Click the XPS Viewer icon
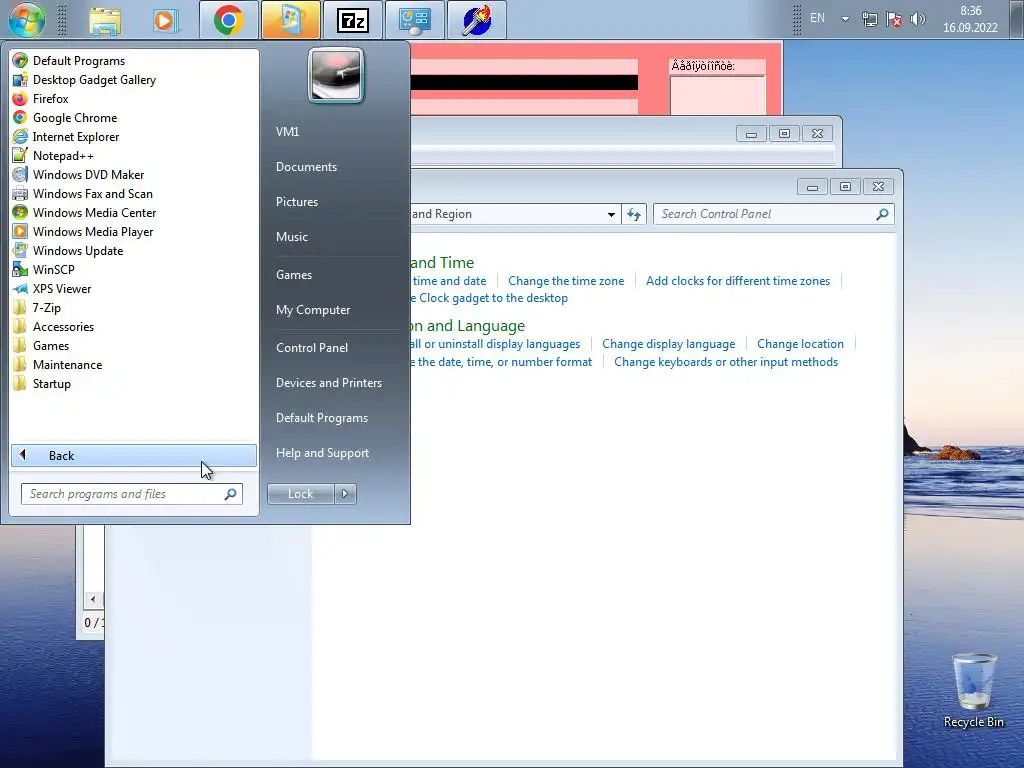This screenshot has width=1024, height=768. point(20,288)
